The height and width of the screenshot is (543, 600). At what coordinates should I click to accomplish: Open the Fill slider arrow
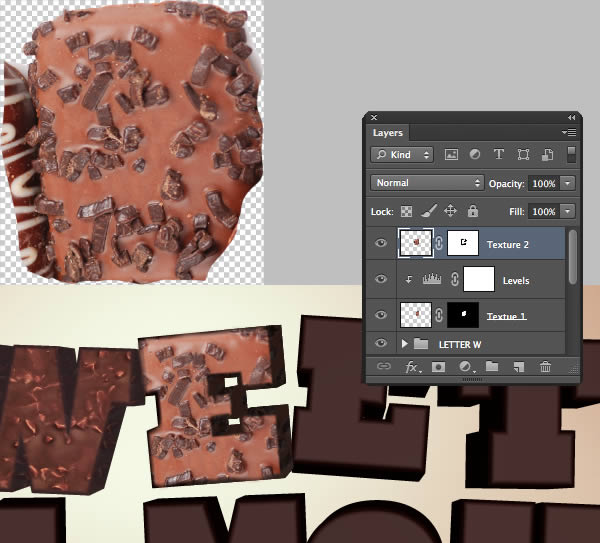tap(567, 211)
